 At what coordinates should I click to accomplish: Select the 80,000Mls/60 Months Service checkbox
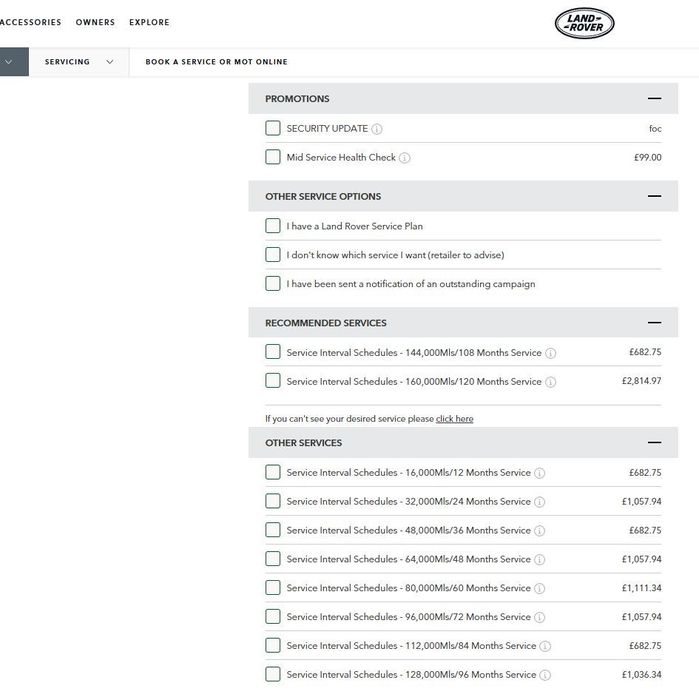click(x=273, y=588)
